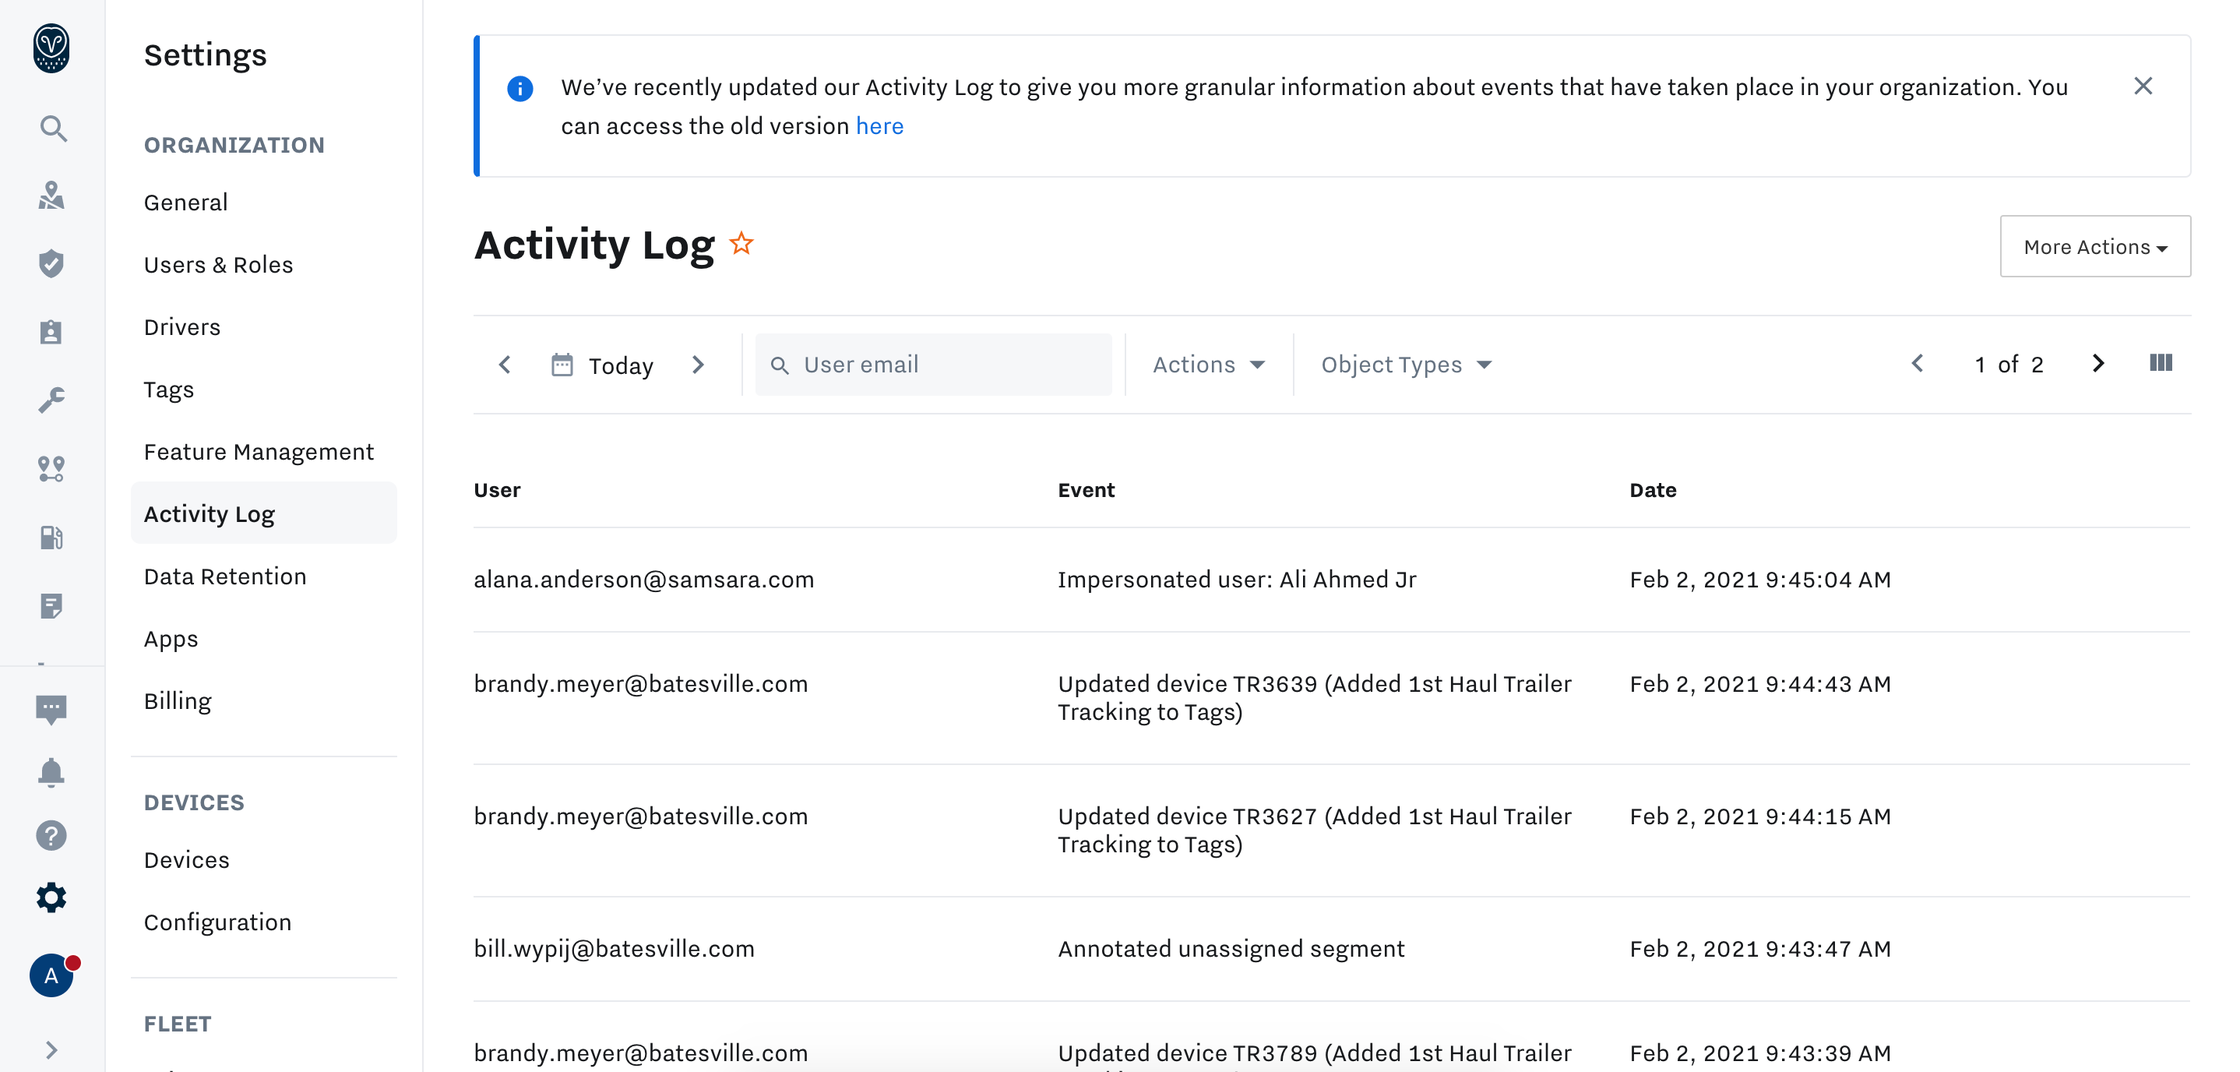
Task: Select bill.wypij@batesville.com user cell
Action: tap(614, 949)
